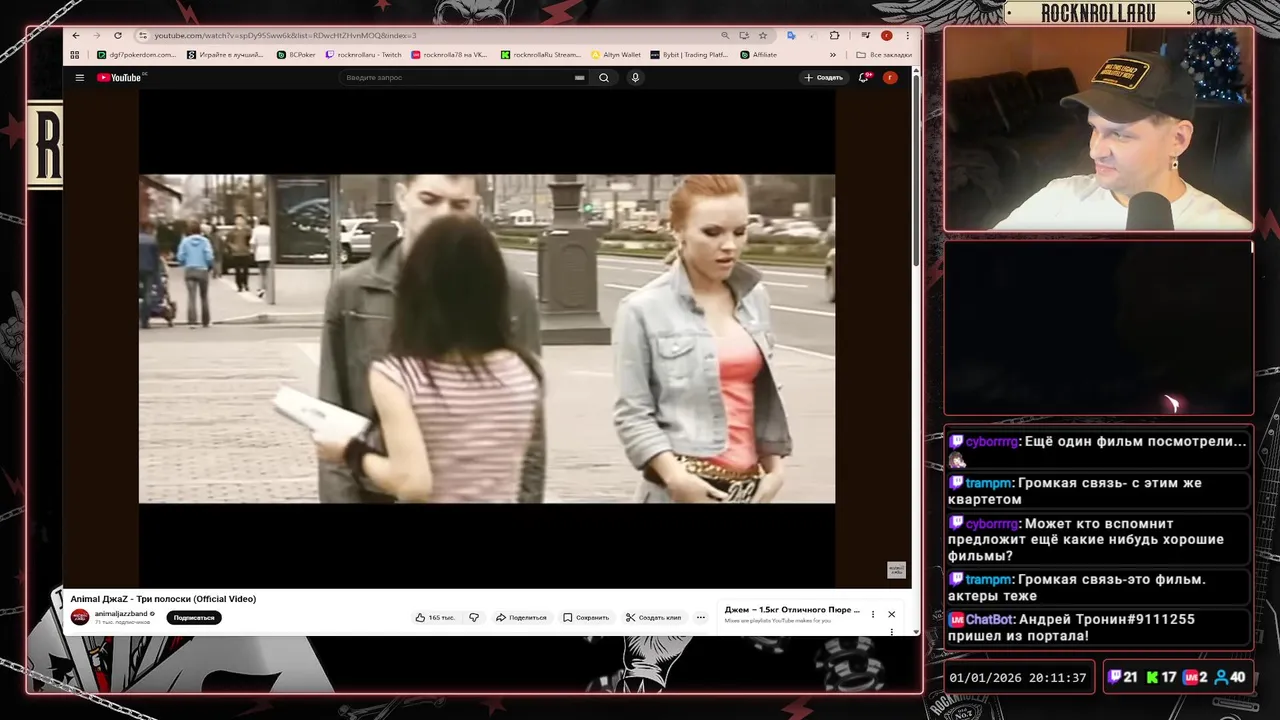Open zoom magnifier icon in address bar
This screenshot has width=1280, height=720.
point(725,35)
